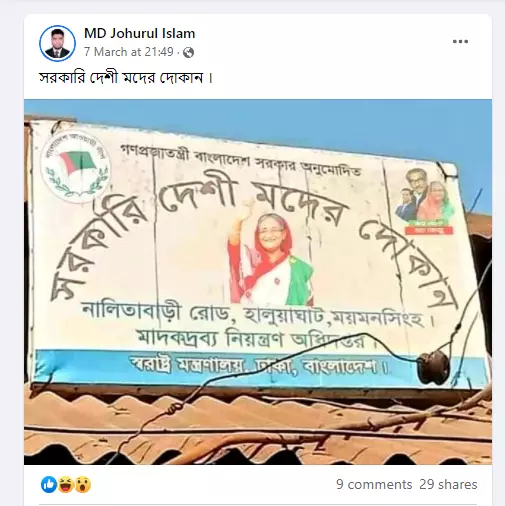Show the 9 comments list
The width and height of the screenshot is (505, 506).
point(374,484)
